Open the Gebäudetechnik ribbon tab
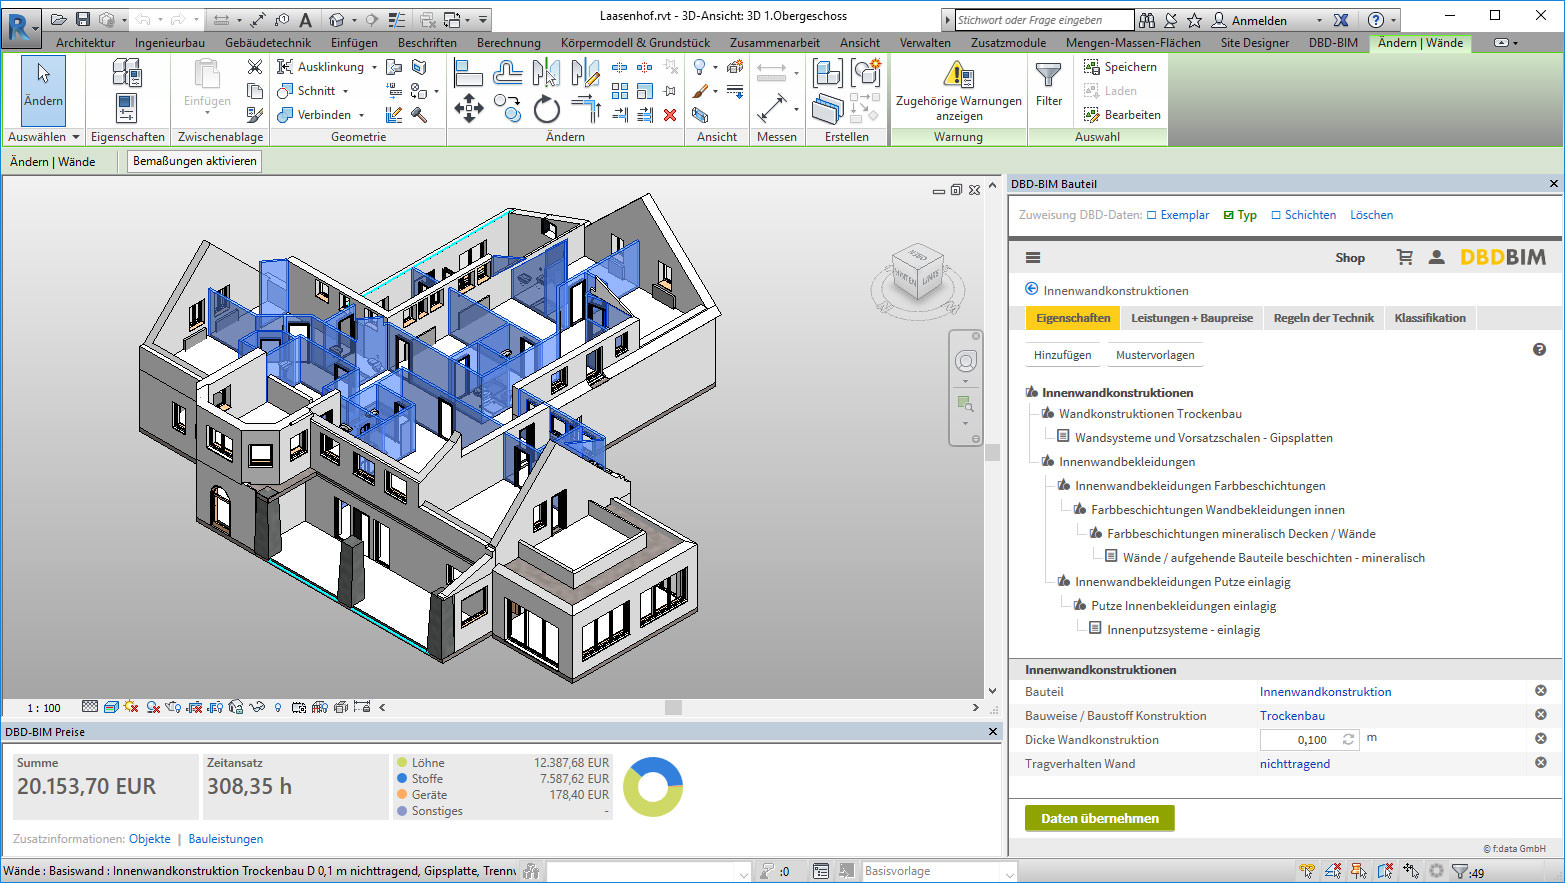This screenshot has width=1565, height=883. coord(268,43)
